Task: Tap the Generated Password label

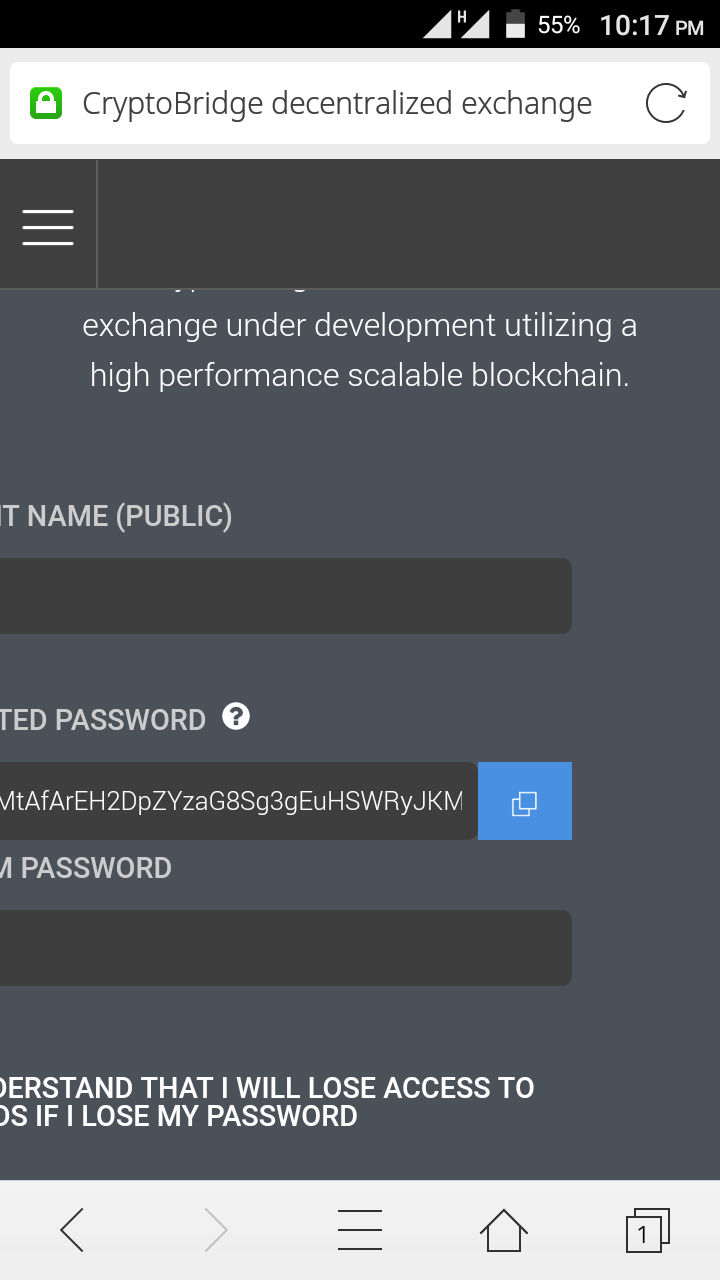Action: 103,720
